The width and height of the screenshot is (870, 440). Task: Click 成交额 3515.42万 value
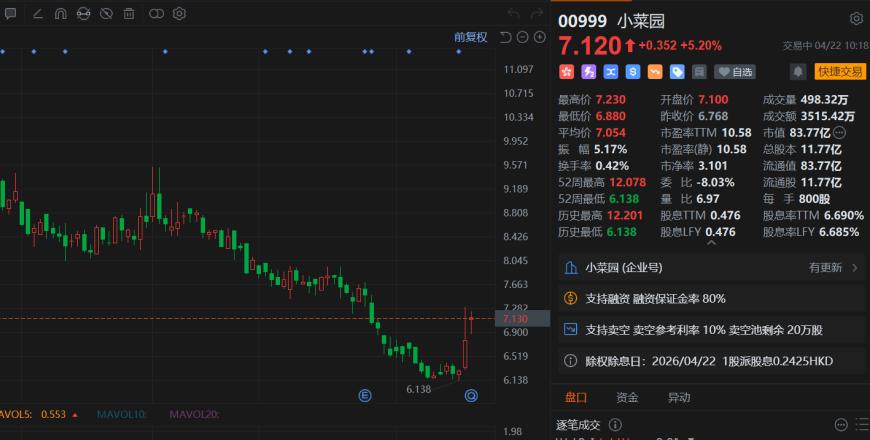click(828, 116)
